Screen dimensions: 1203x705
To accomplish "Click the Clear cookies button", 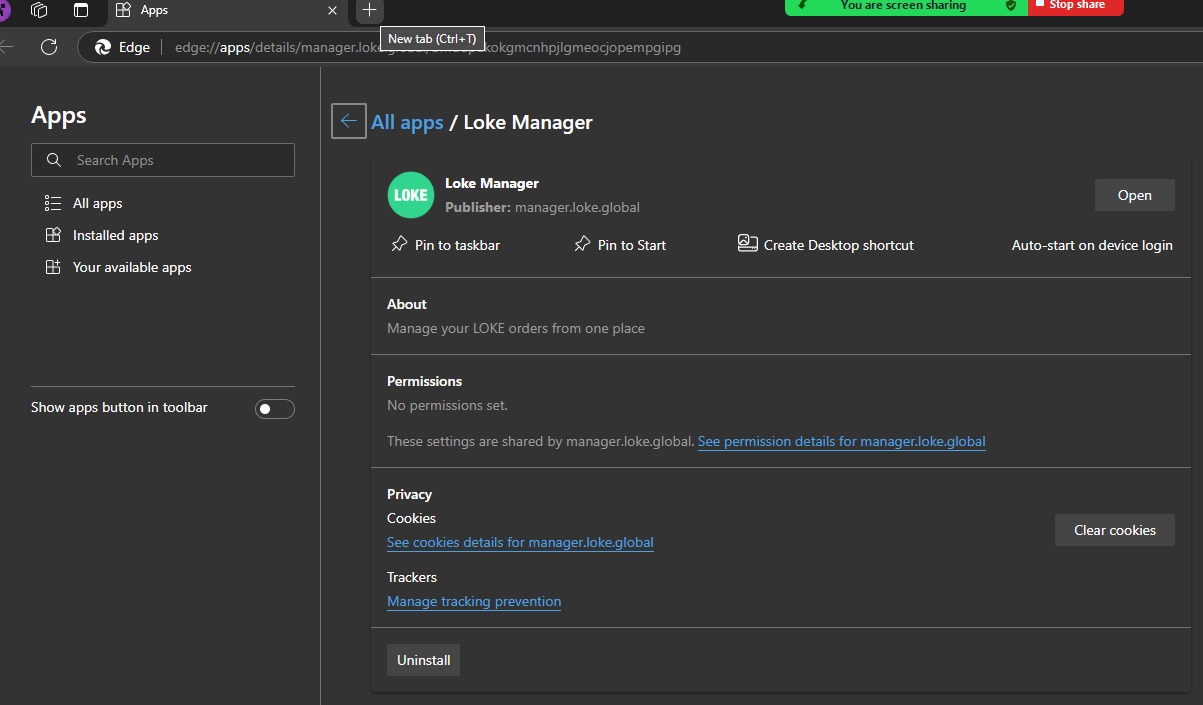I will coord(1115,530).
